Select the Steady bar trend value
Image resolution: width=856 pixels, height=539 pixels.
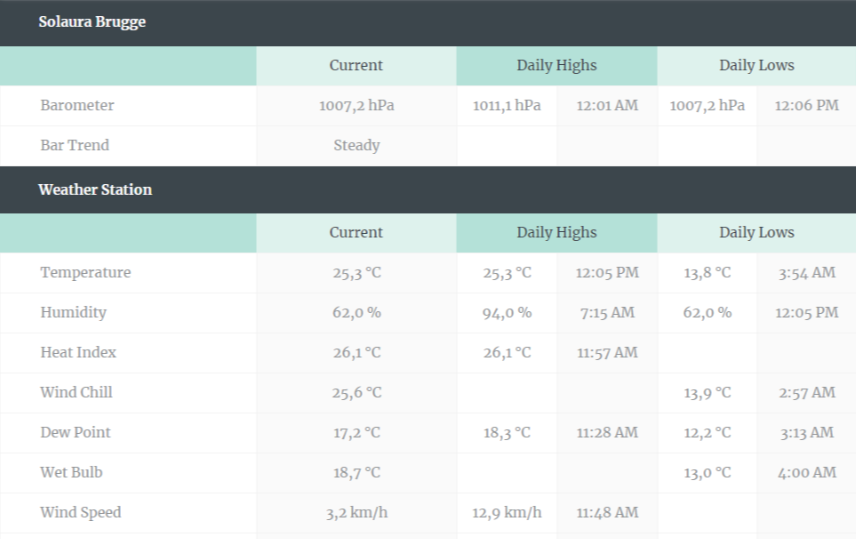click(x=356, y=145)
